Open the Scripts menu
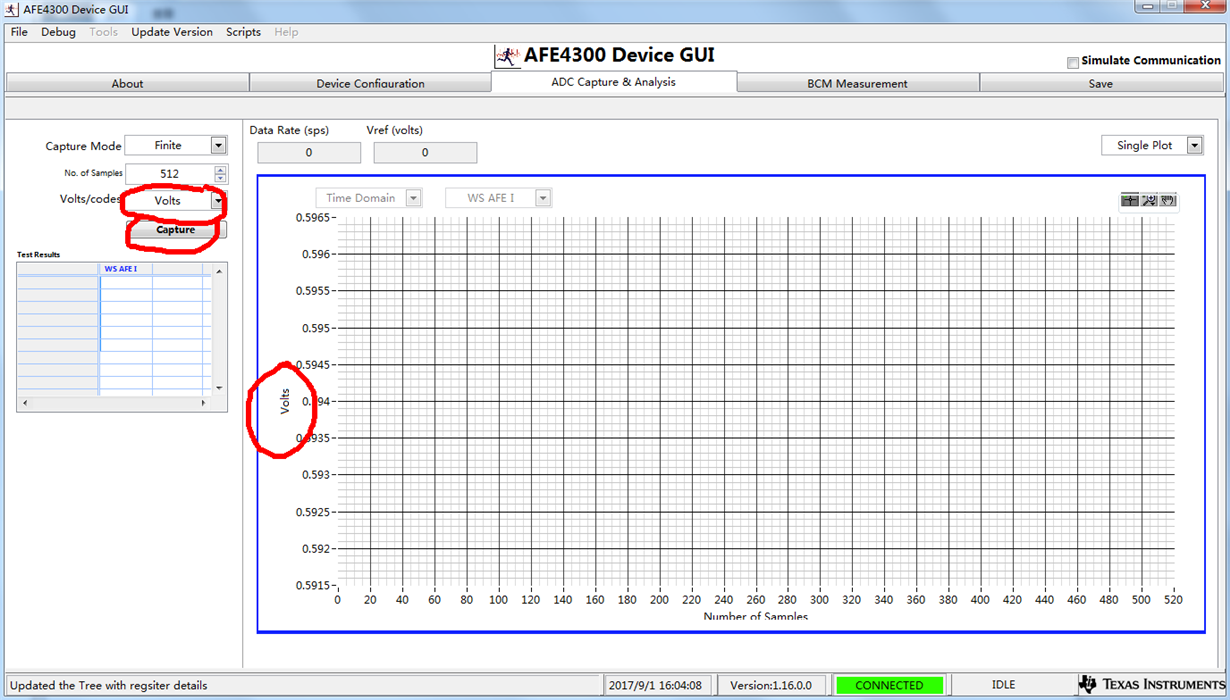 (243, 32)
